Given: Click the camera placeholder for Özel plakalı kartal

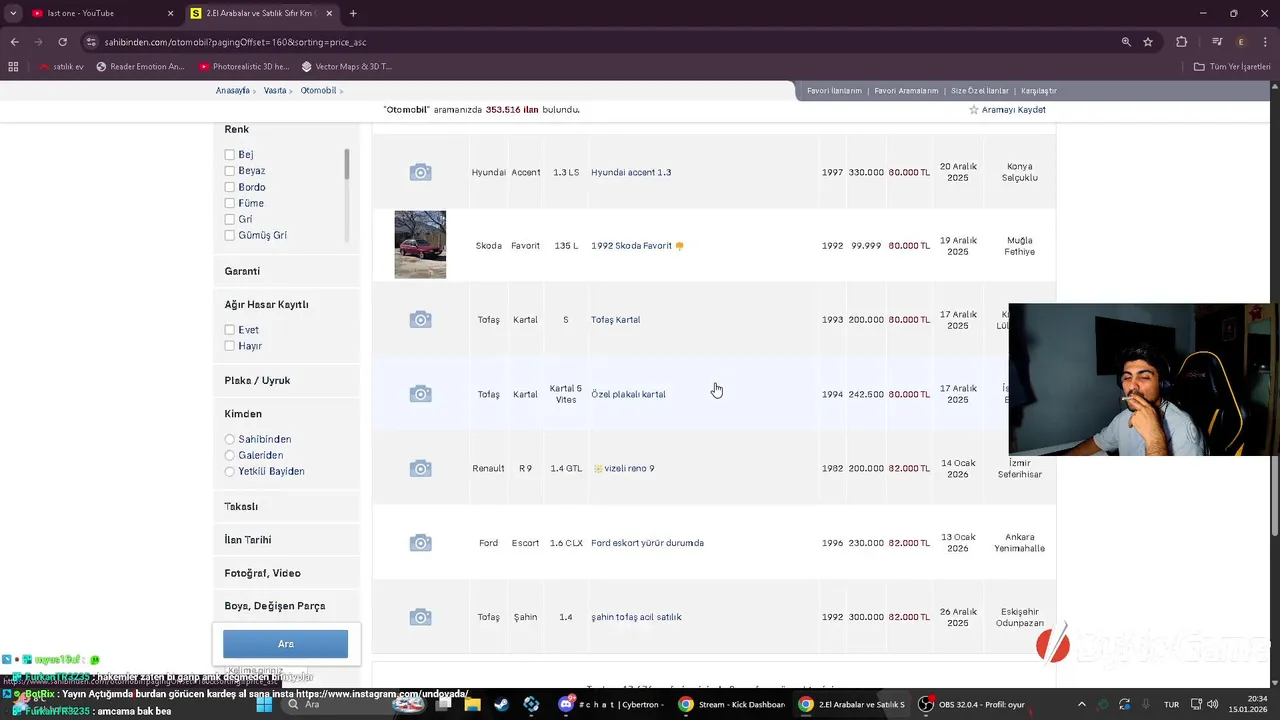Looking at the screenshot, I should 420,394.
